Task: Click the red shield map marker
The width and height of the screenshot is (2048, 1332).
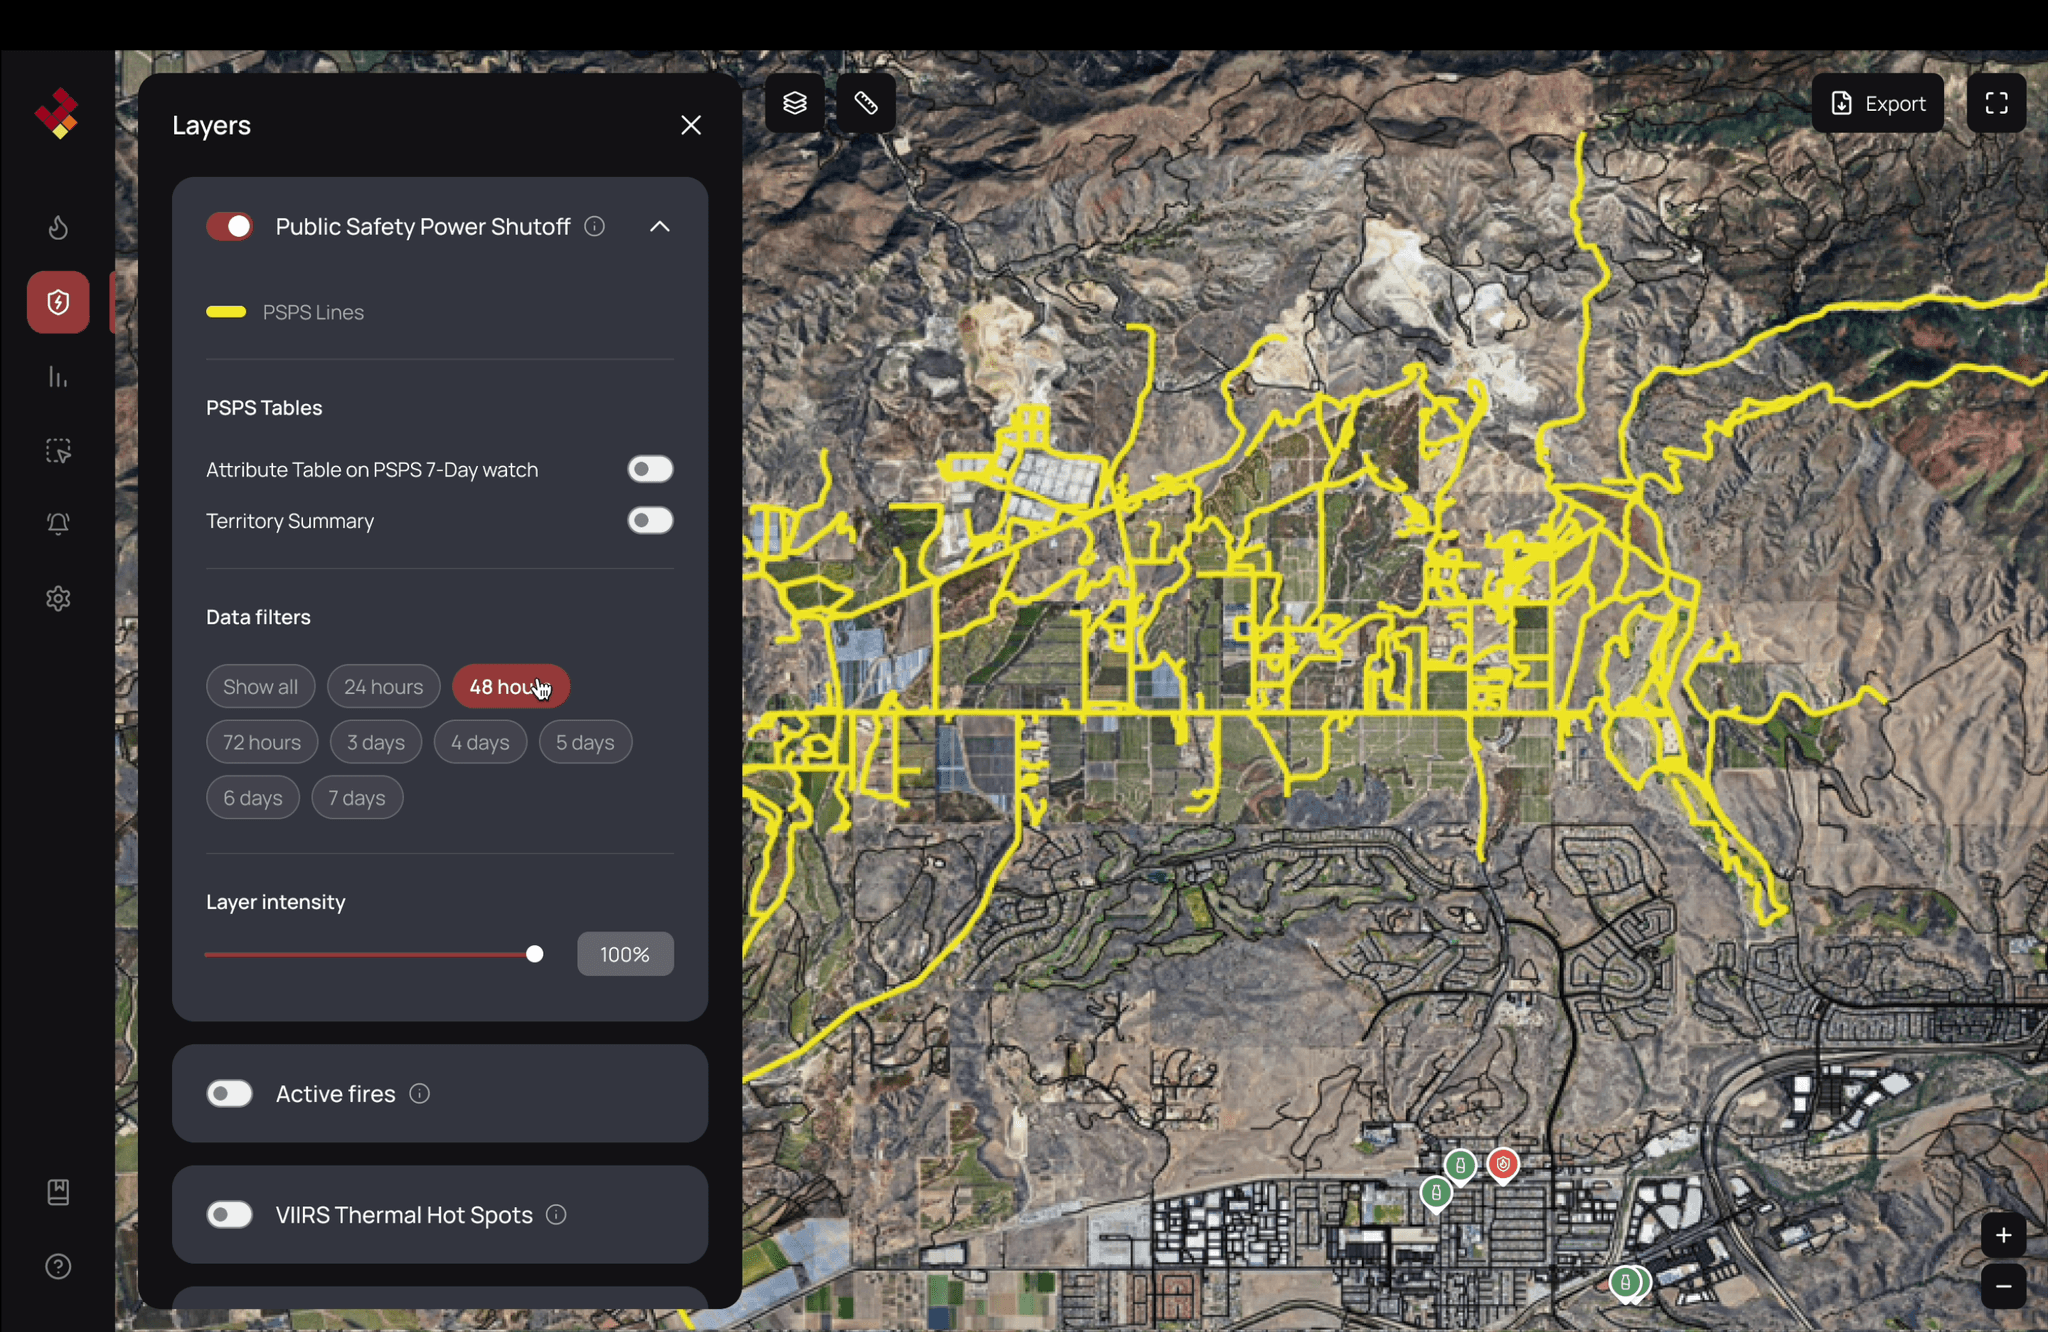Action: point(1503,1165)
